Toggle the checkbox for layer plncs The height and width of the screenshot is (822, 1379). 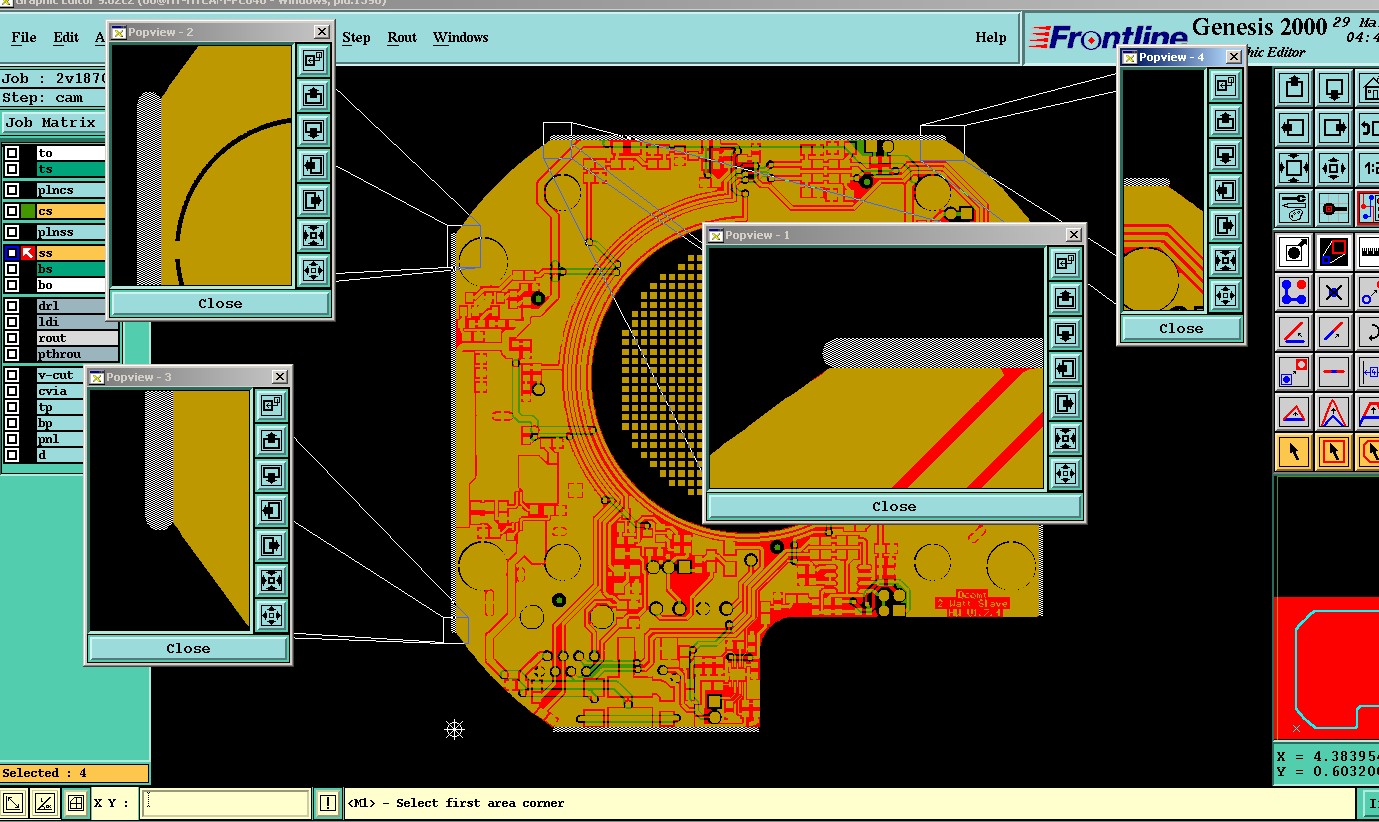pos(12,190)
